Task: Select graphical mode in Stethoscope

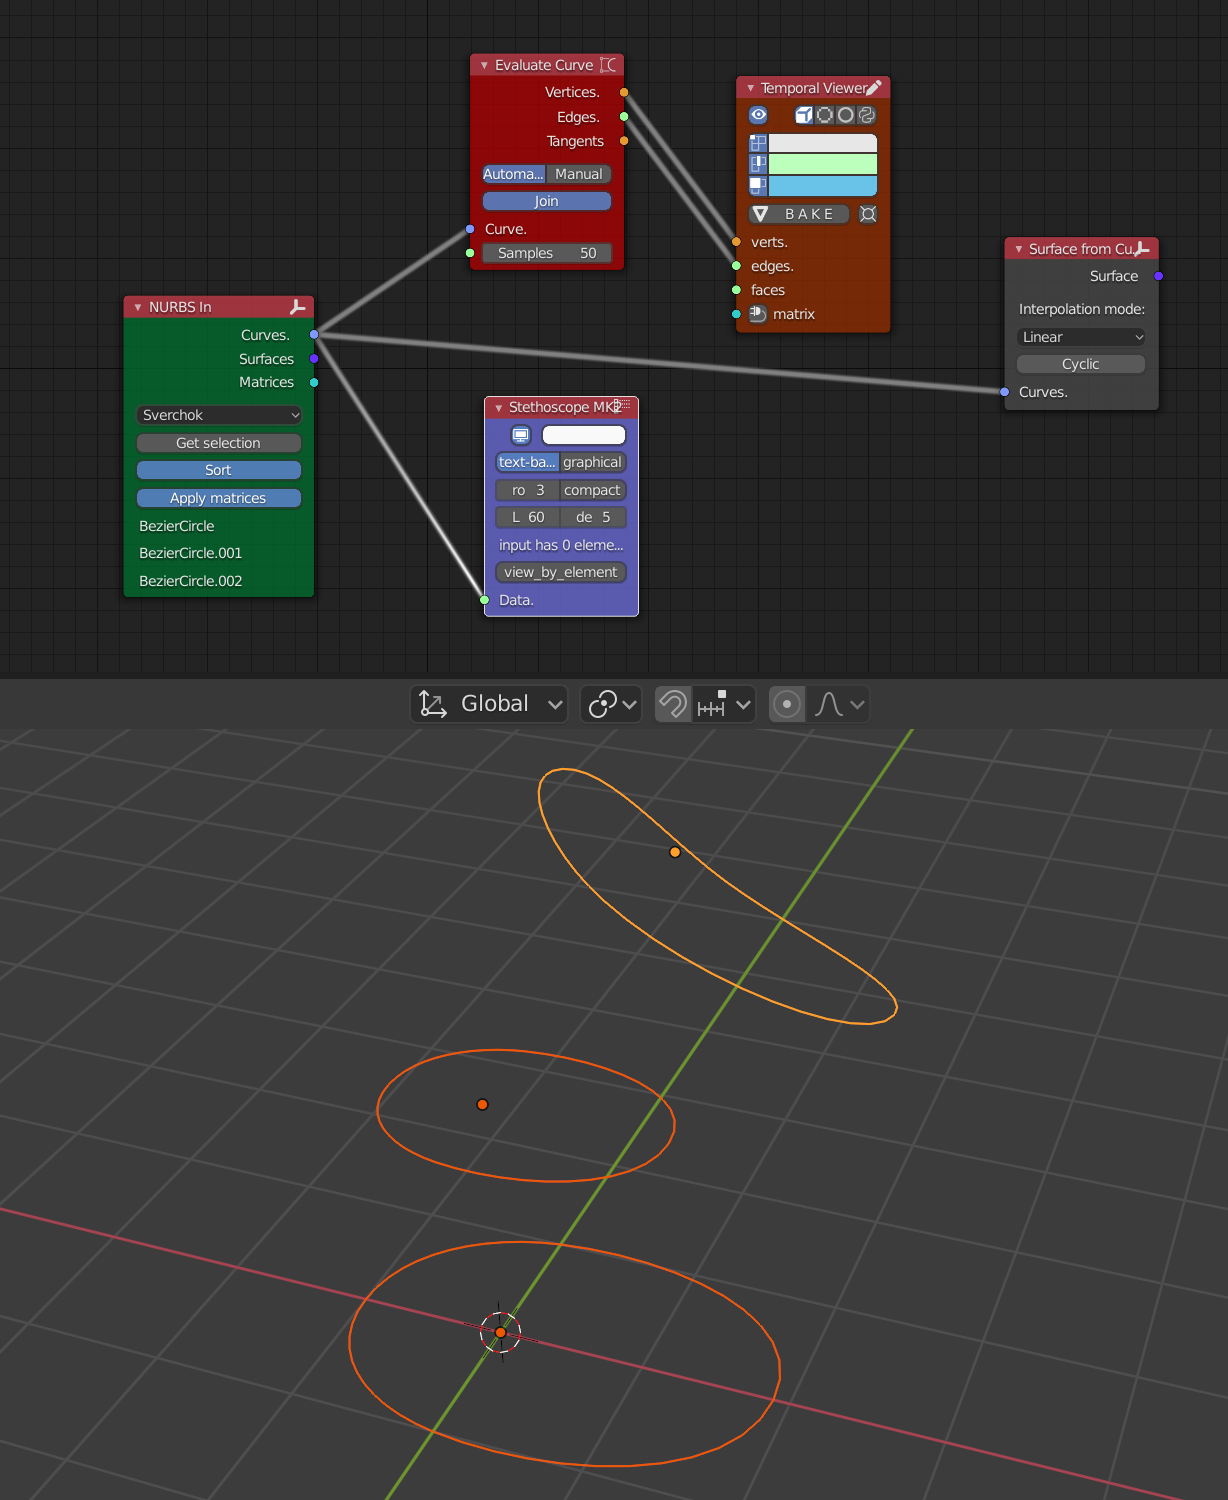Action: (x=592, y=462)
